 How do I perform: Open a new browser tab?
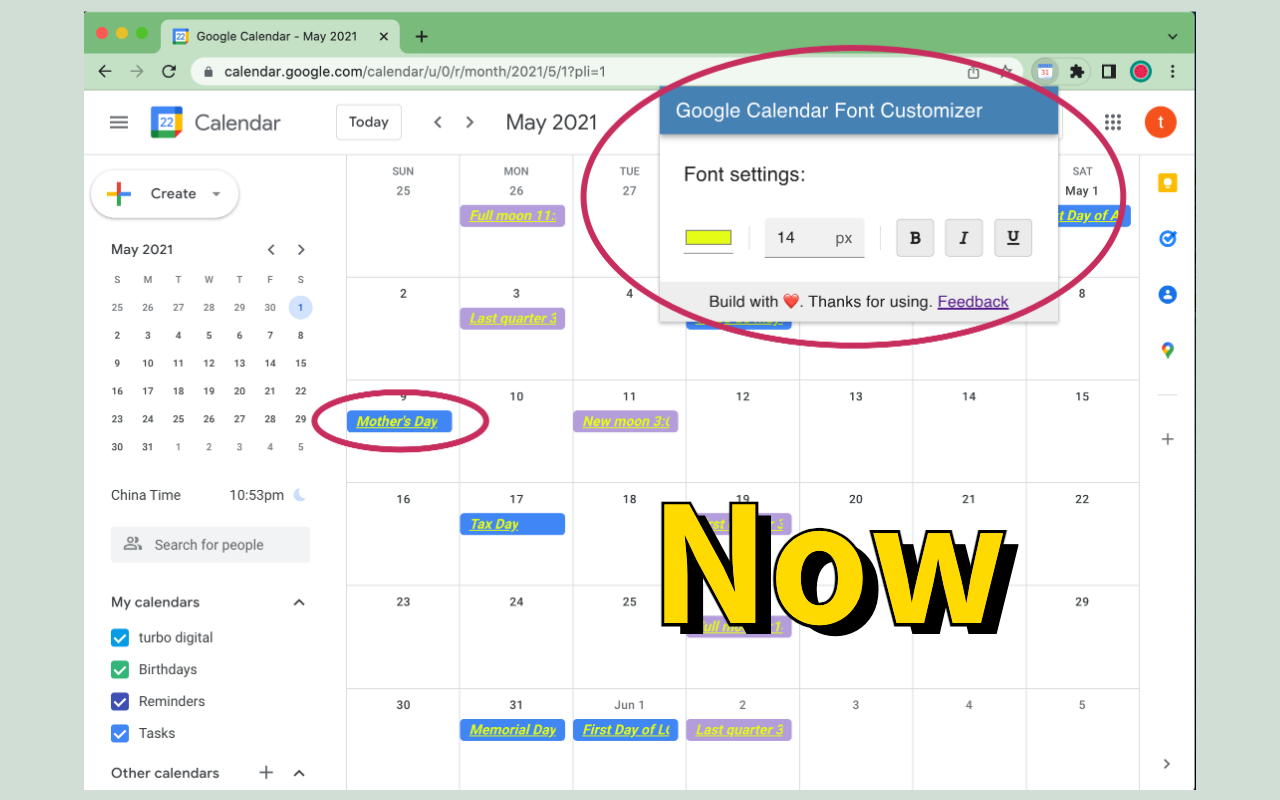tap(421, 36)
